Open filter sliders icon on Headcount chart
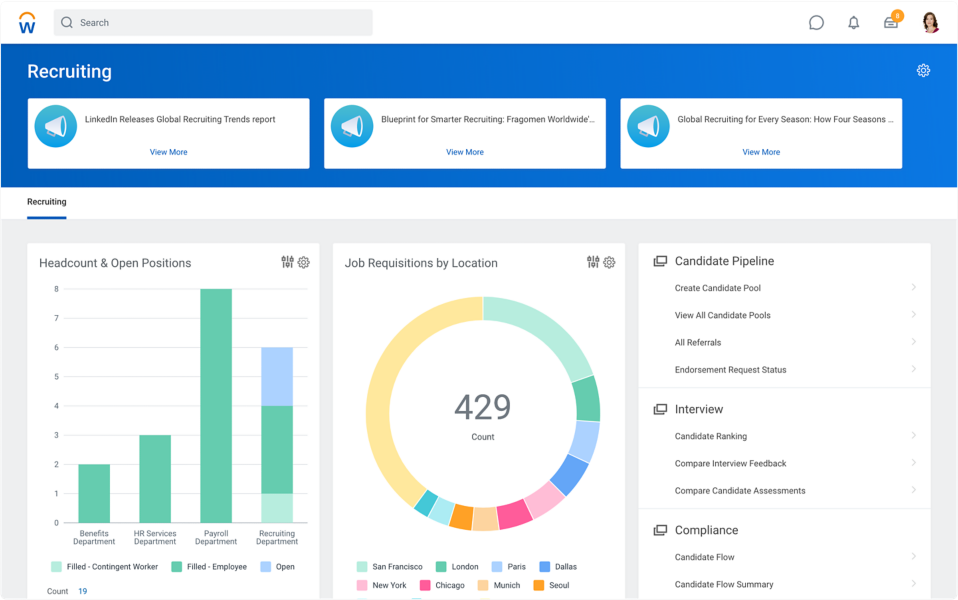The height and width of the screenshot is (600, 958). (x=288, y=262)
